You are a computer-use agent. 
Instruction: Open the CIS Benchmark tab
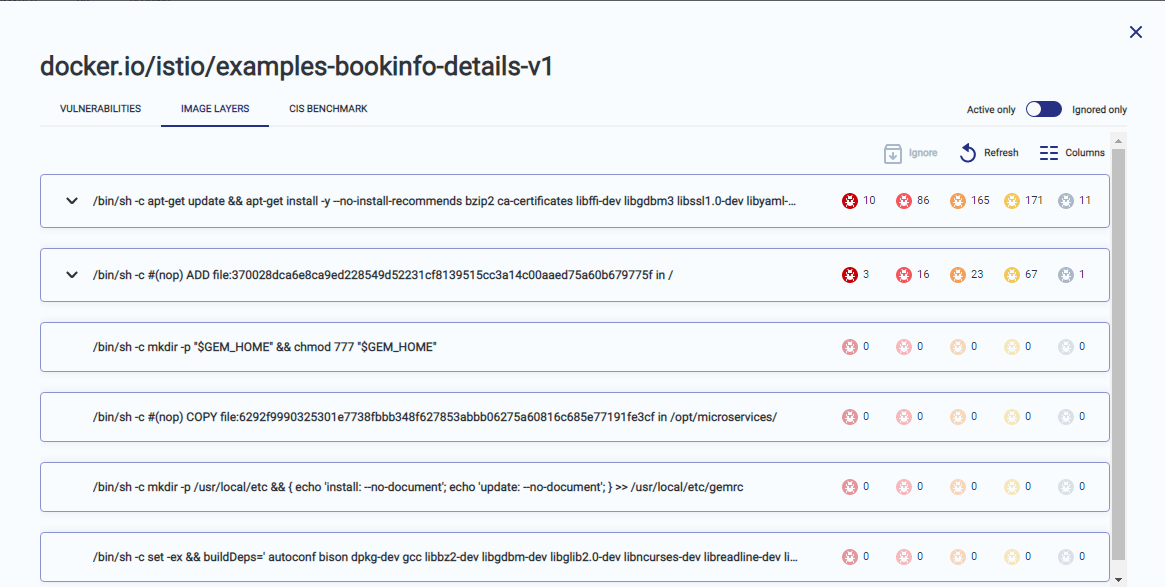pos(328,108)
